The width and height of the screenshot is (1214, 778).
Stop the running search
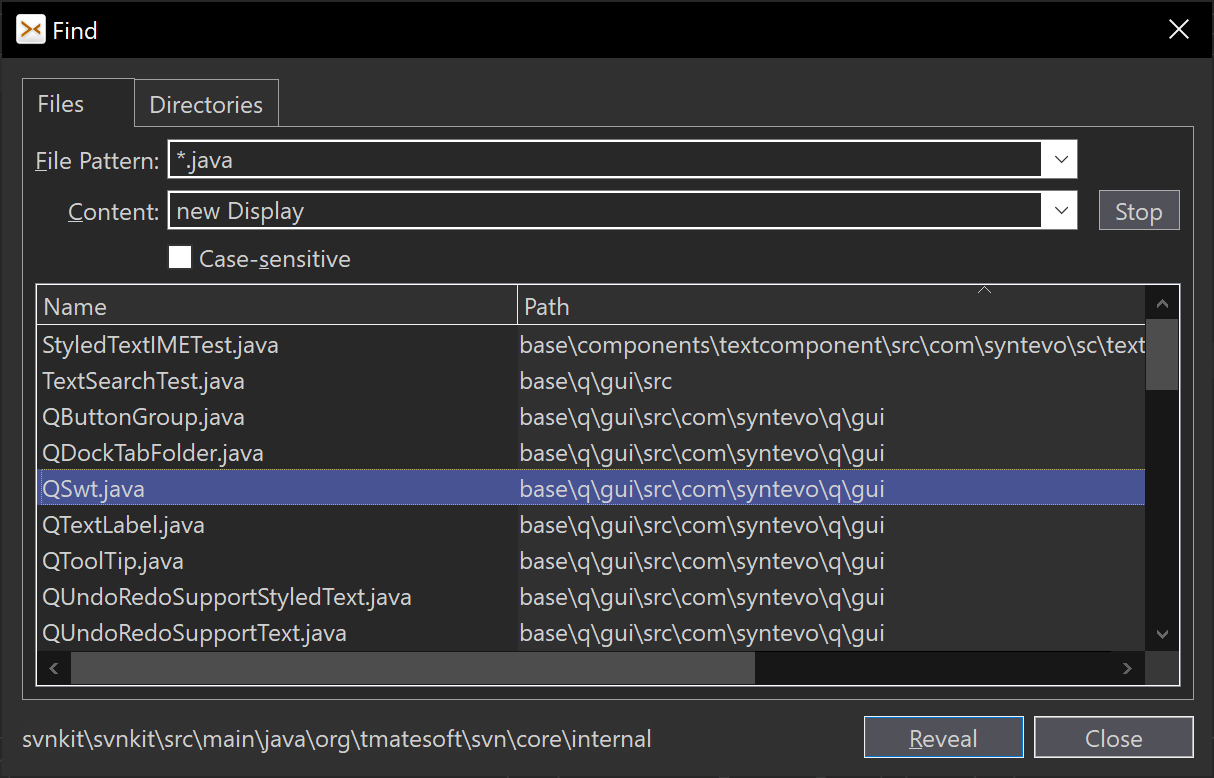pos(1138,210)
